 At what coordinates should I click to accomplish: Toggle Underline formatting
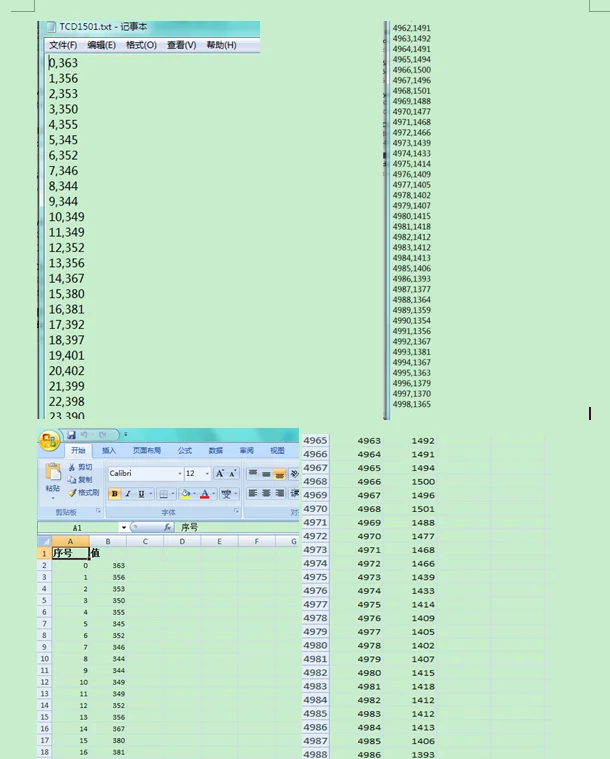[141, 494]
